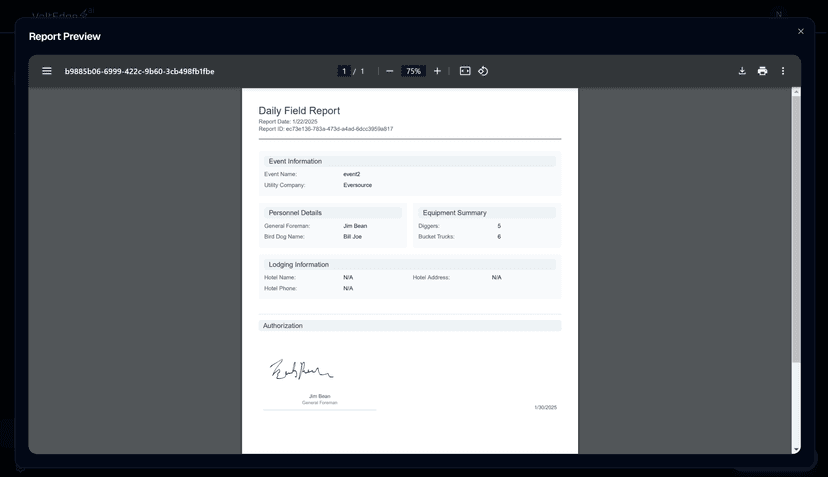Click the fit to page icon
This screenshot has height=477, width=828.
pyautogui.click(x=465, y=71)
